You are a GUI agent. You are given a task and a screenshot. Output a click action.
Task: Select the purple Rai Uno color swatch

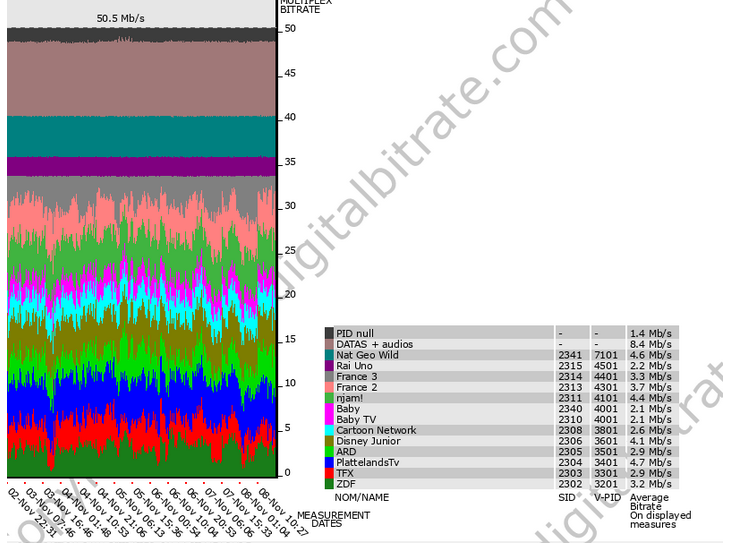(x=329, y=366)
